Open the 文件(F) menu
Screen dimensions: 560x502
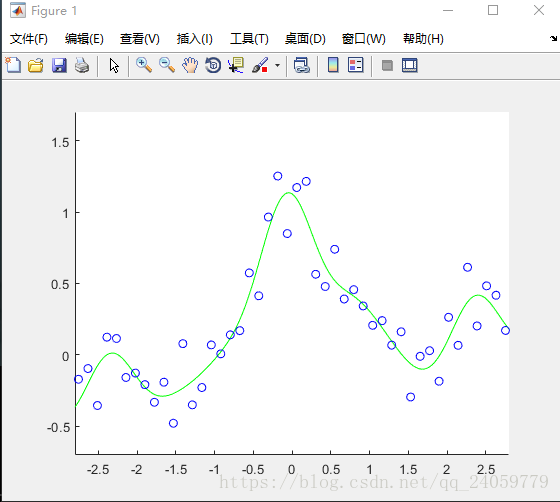pyautogui.click(x=29, y=39)
